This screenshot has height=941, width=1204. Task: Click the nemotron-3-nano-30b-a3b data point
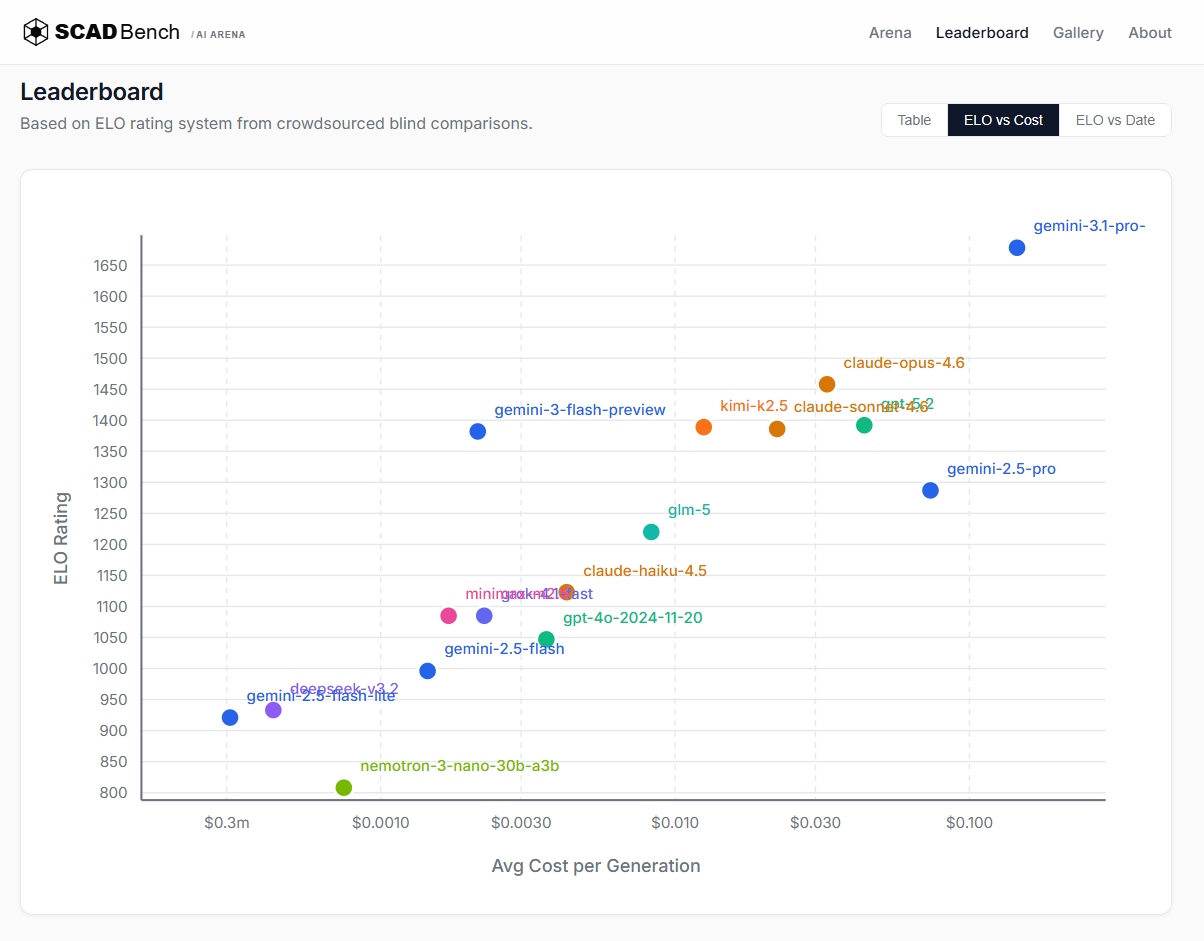(344, 788)
